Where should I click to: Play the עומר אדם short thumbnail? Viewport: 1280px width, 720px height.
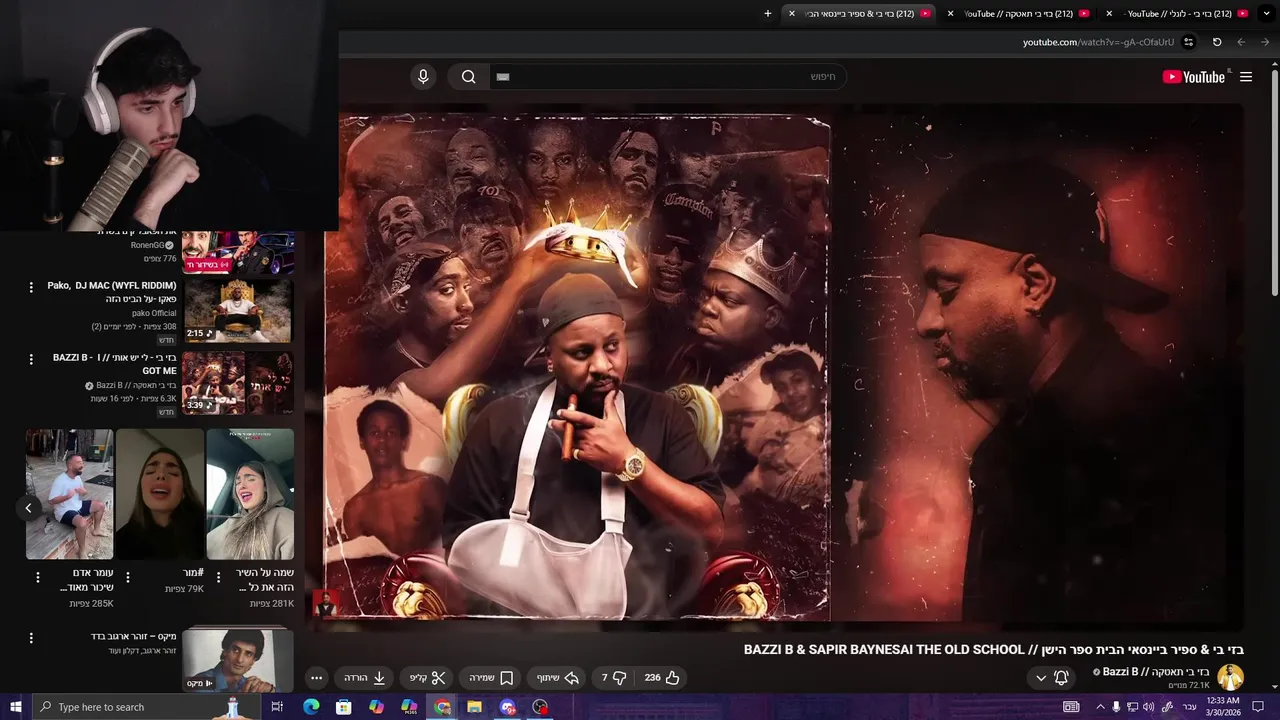click(70, 494)
